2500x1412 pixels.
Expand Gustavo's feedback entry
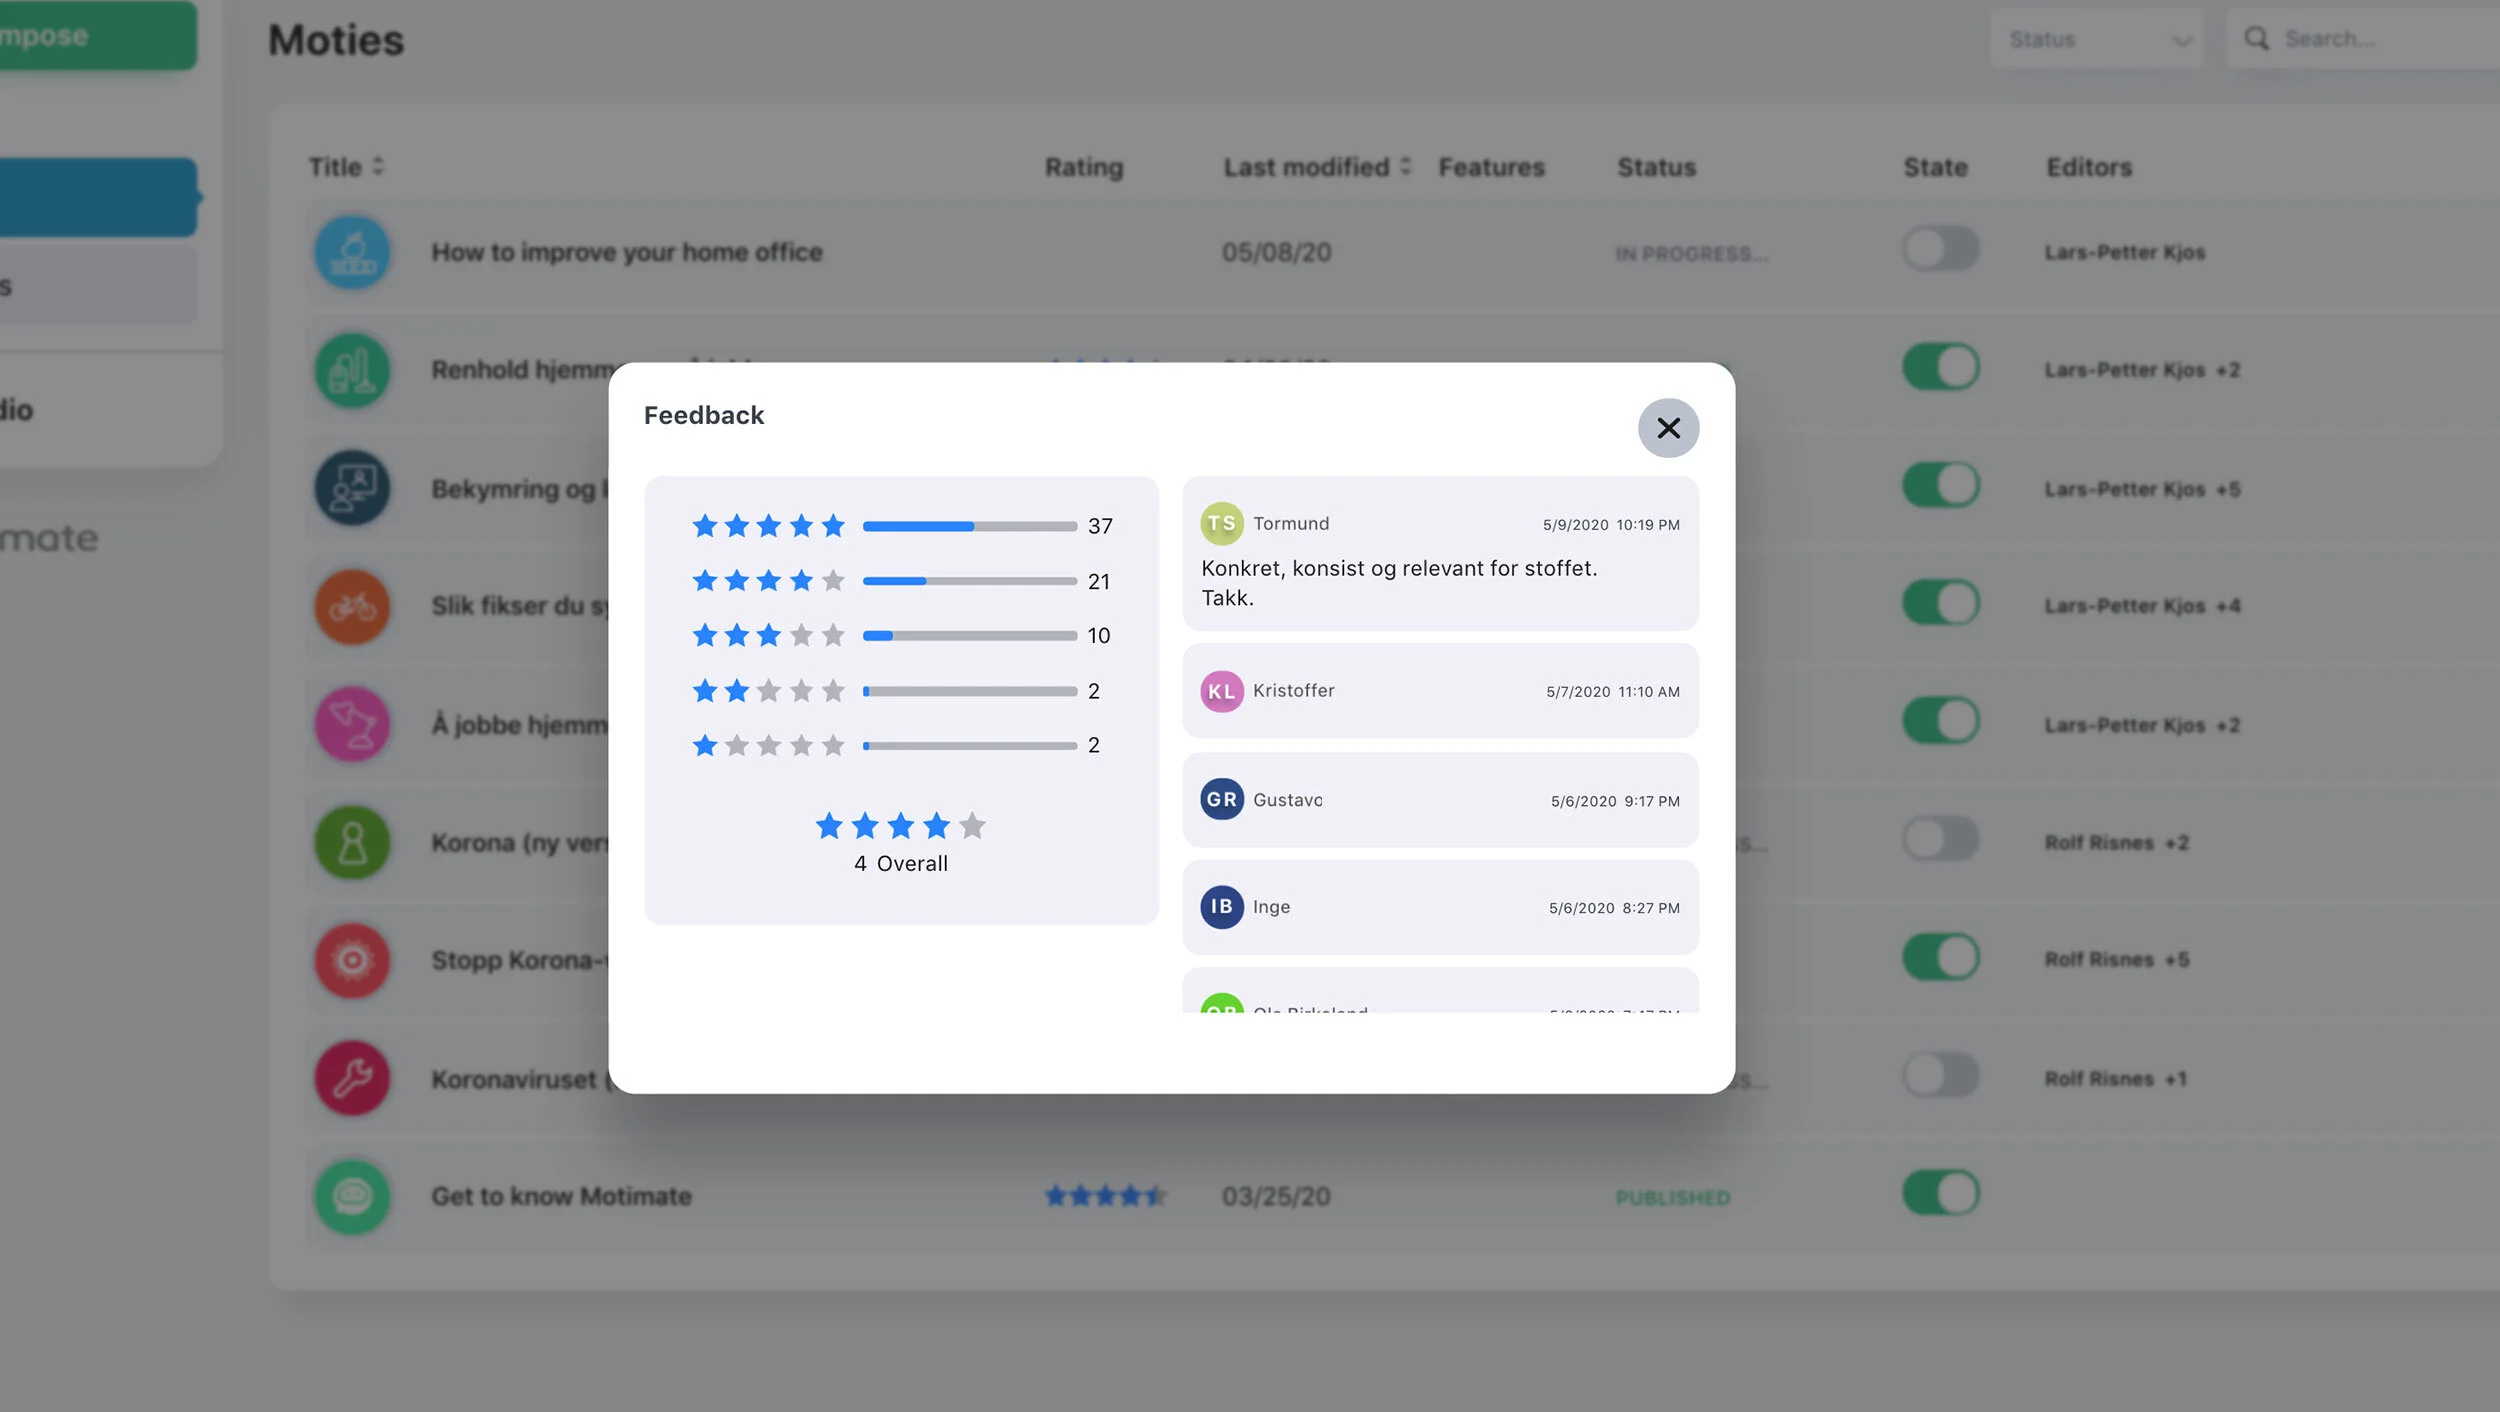(x=1439, y=800)
